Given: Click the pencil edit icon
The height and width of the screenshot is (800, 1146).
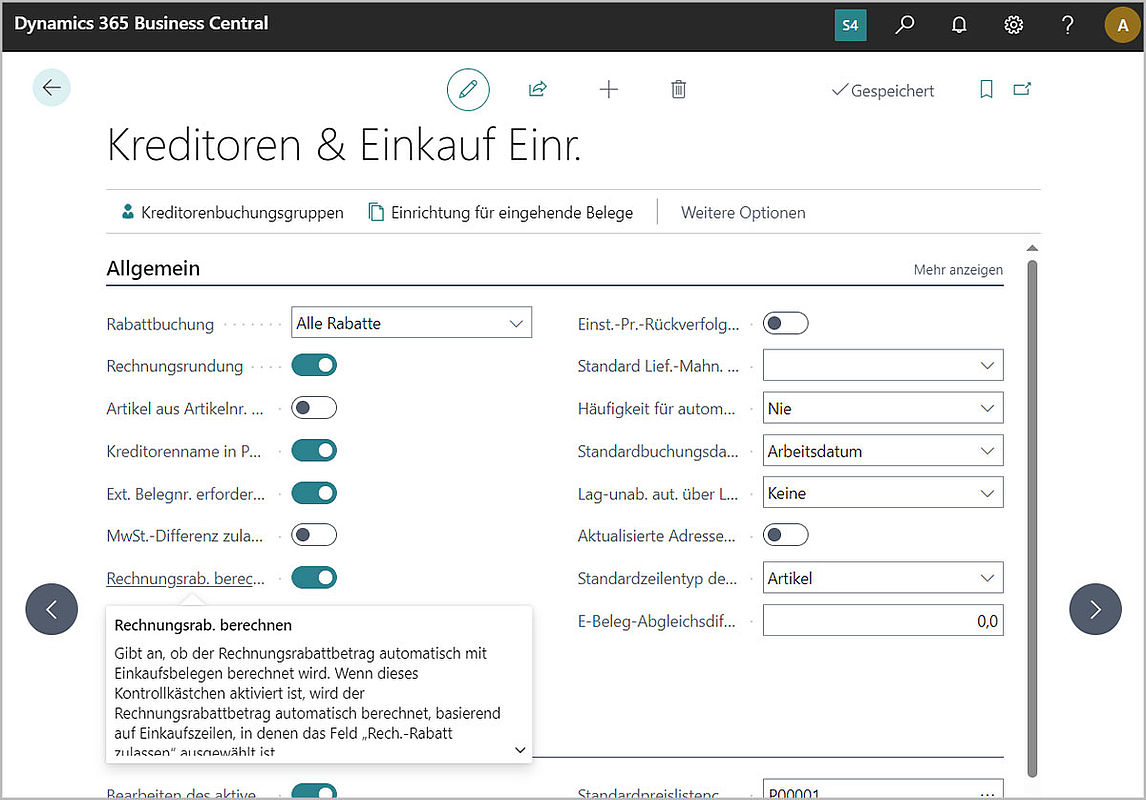Looking at the screenshot, I should tap(468, 89).
